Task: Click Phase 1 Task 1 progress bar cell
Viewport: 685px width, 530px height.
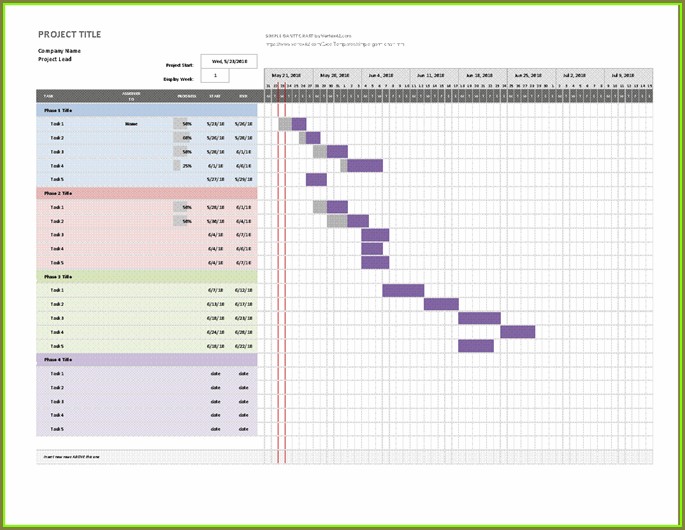Action: click(x=187, y=124)
